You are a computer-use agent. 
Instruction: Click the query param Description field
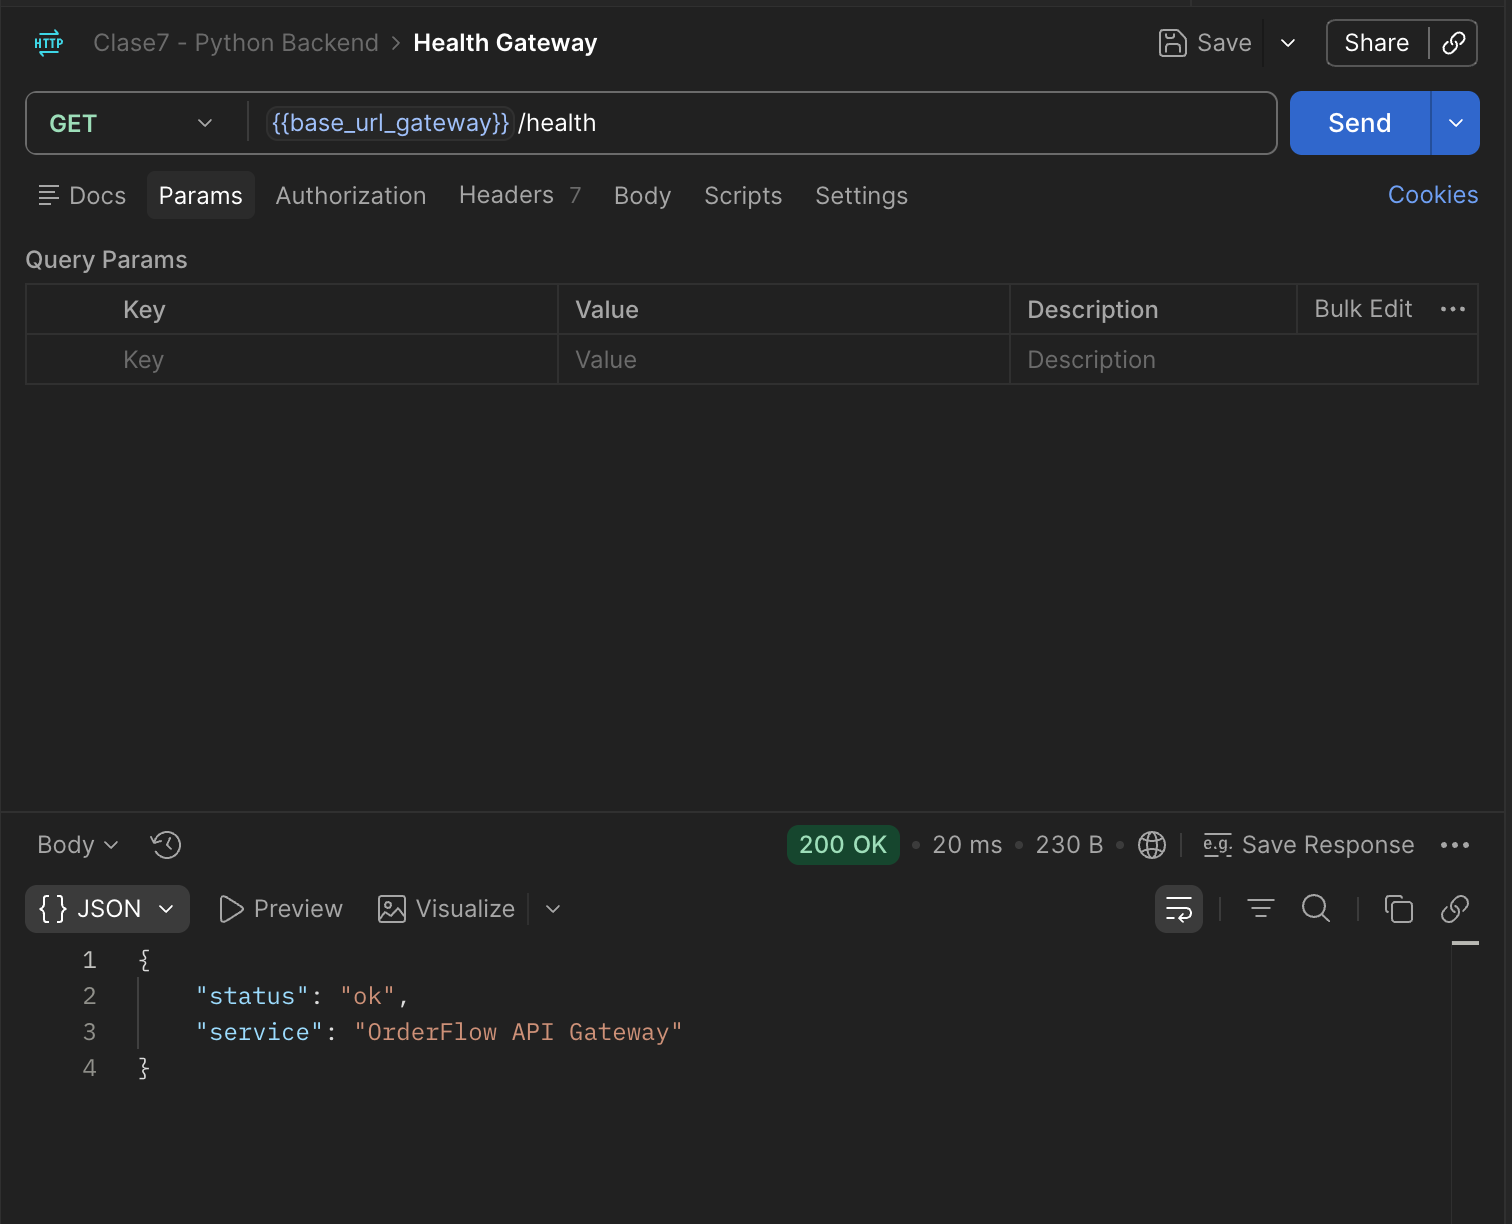(x=1244, y=359)
